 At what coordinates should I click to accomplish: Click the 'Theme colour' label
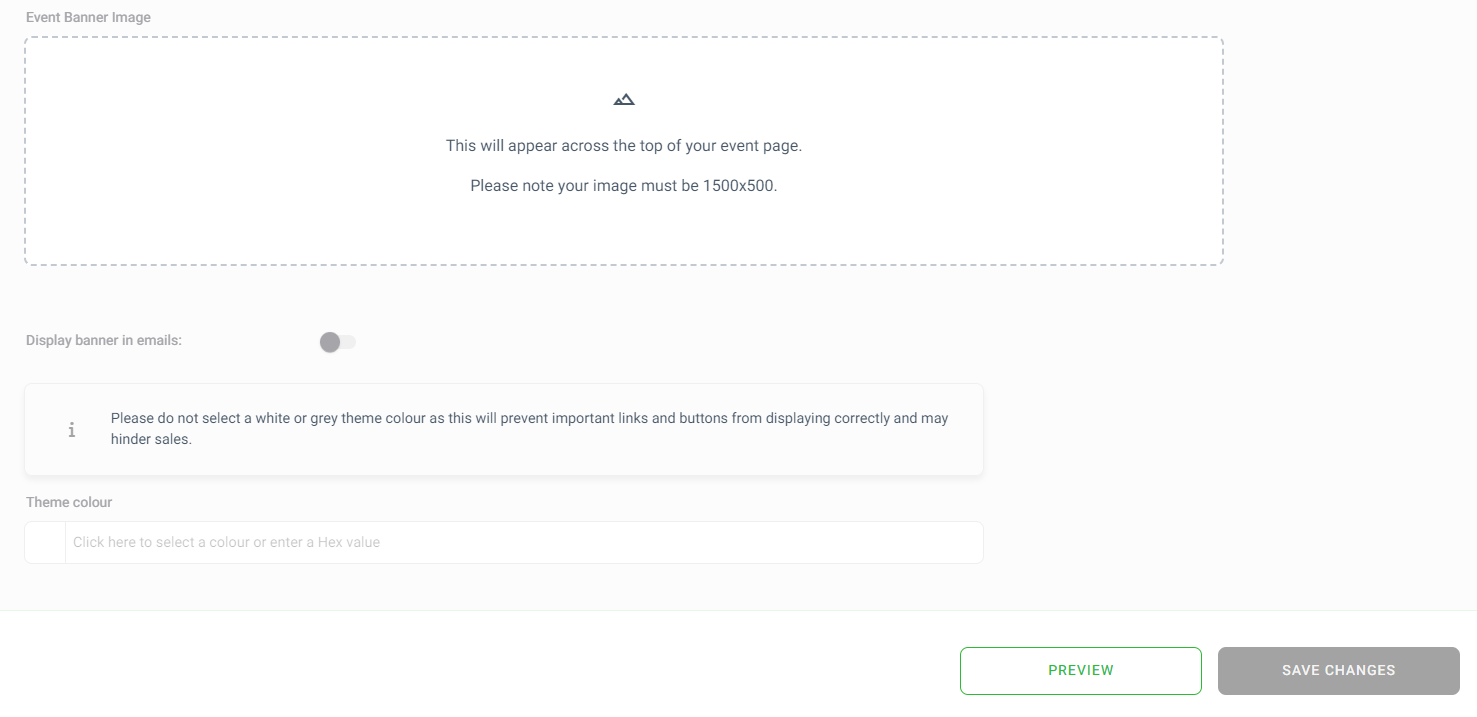(69, 502)
